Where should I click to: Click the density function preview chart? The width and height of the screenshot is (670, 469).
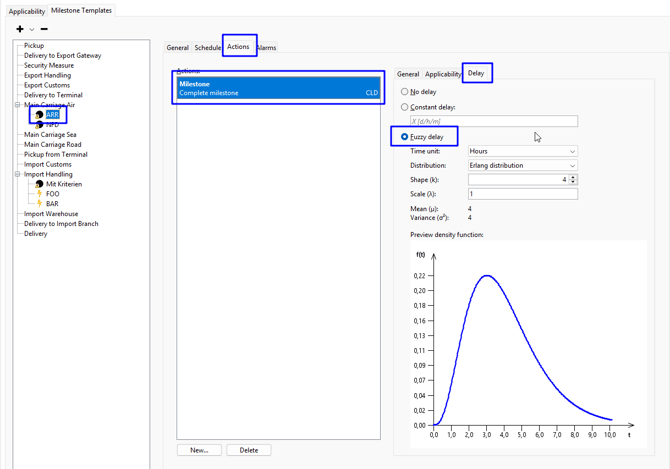[x=528, y=344]
